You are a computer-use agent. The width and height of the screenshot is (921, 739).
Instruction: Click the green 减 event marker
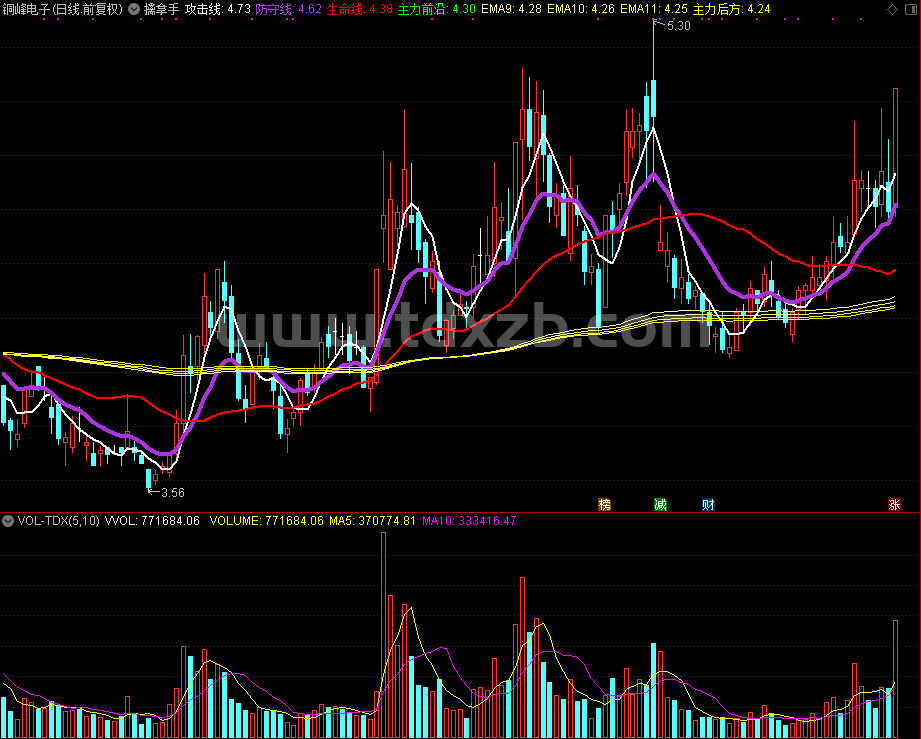coord(660,504)
